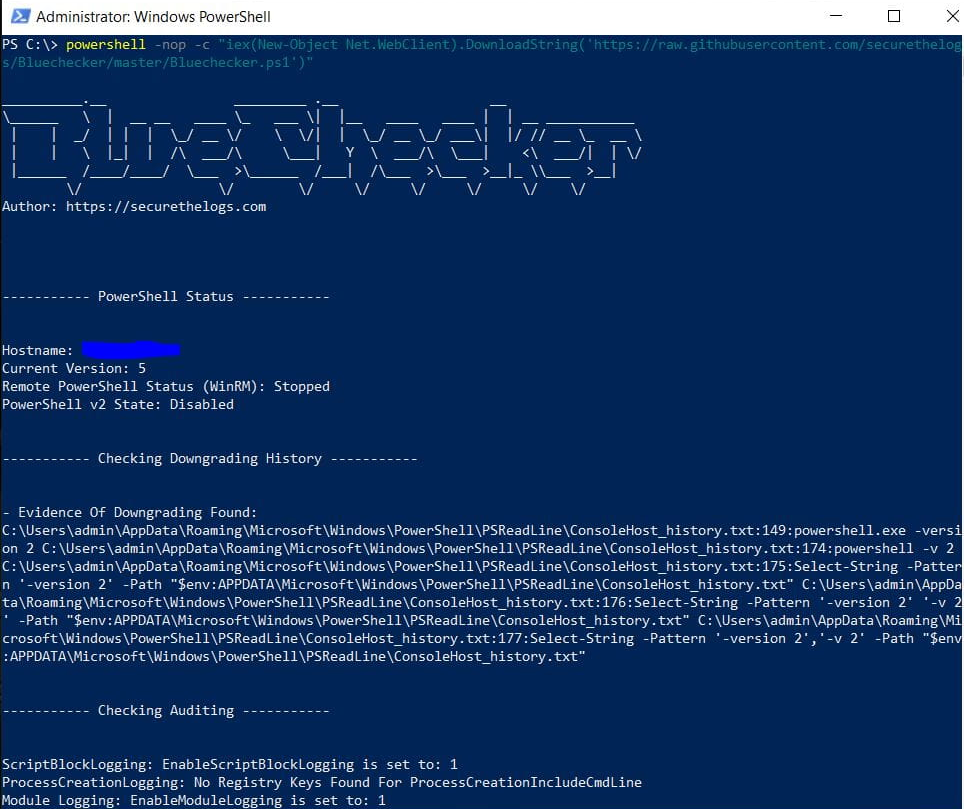
Task: Minimize the Windows PowerShell window
Action: coord(836,16)
